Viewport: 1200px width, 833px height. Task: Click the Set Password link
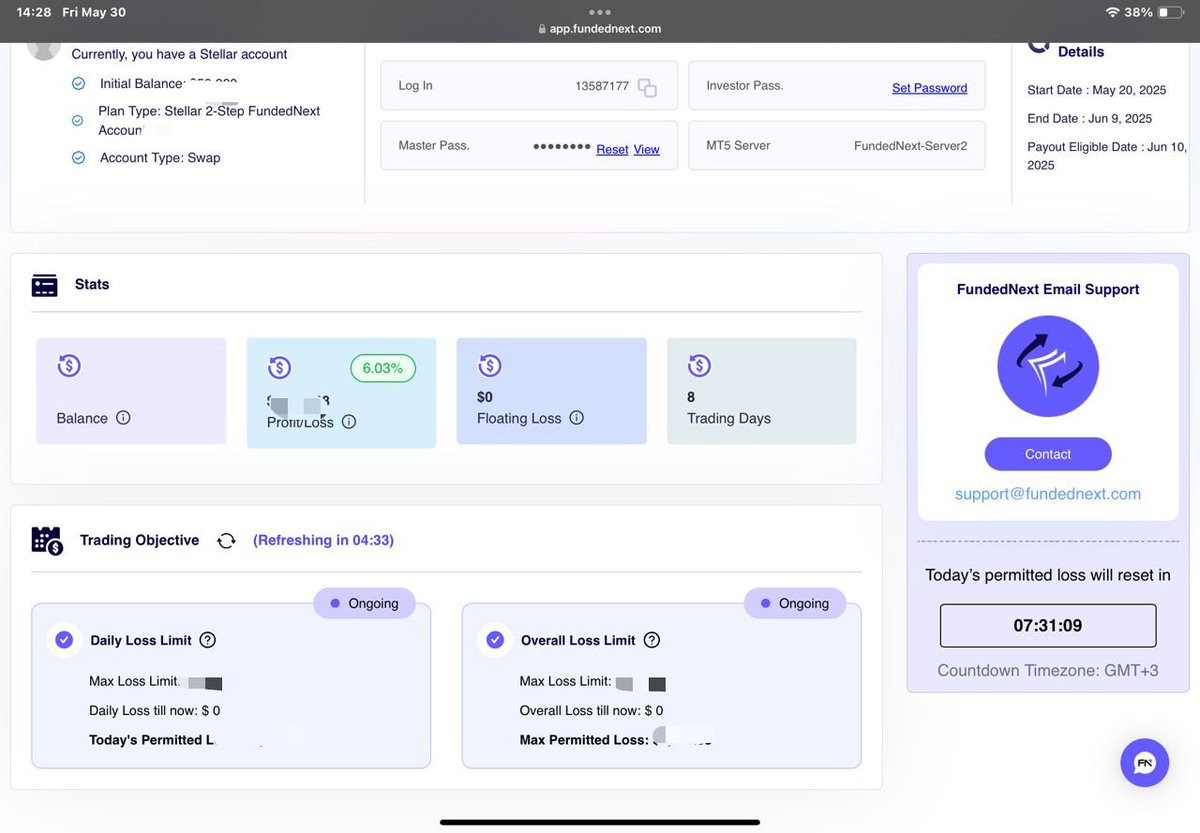coord(929,88)
